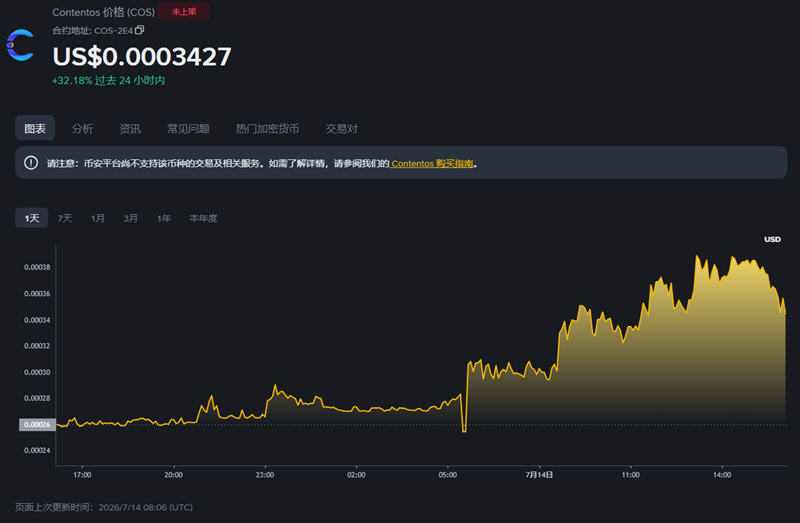Click the 0.00036 y-axis label
Screen dimensions: 800x523
click(x=37, y=293)
